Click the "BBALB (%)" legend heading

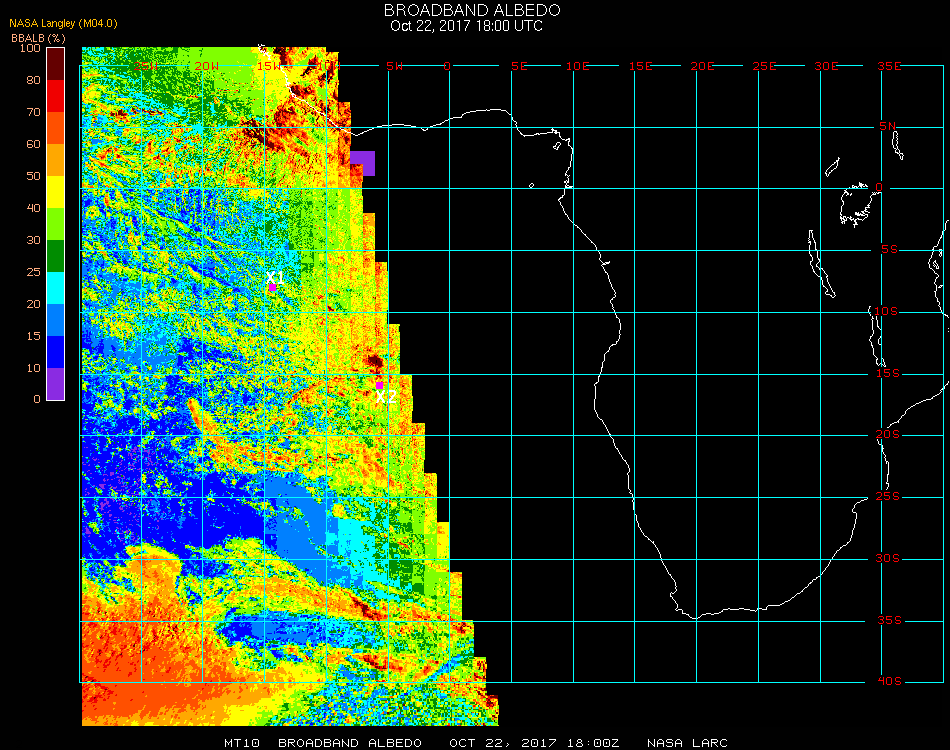(x=38, y=38)
